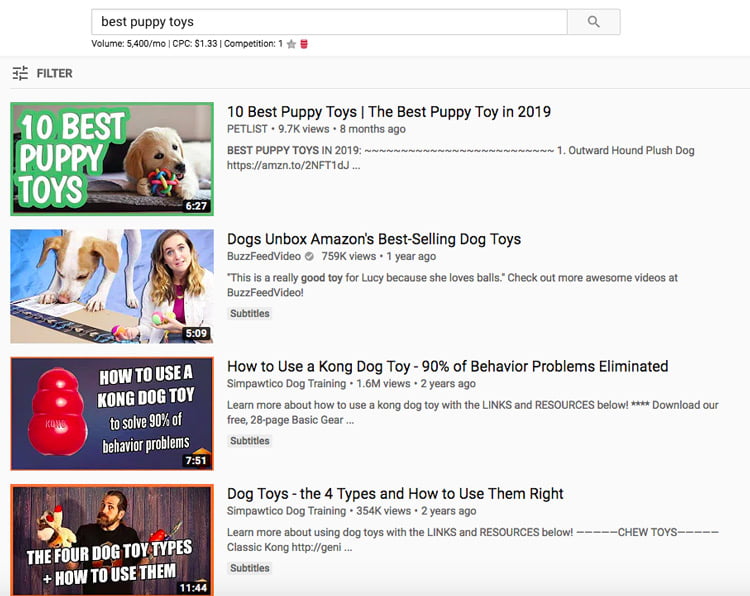Open the filter sliders icon
The width and height of the screenshot is (750, 596).
coord(20,73)
